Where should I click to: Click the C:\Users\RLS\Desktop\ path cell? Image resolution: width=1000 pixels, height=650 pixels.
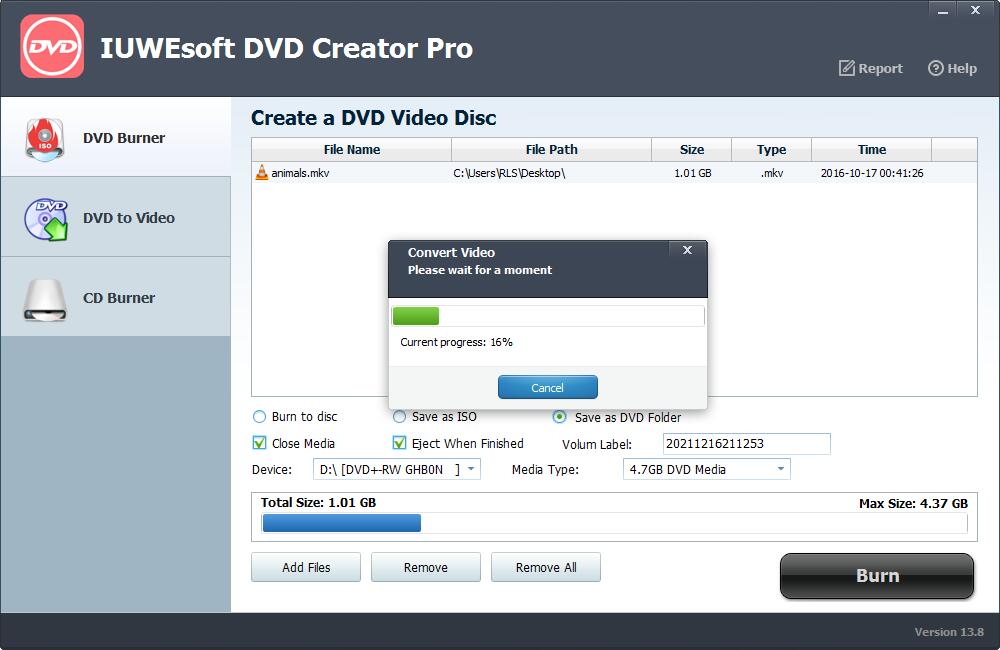tap(509, 173)
